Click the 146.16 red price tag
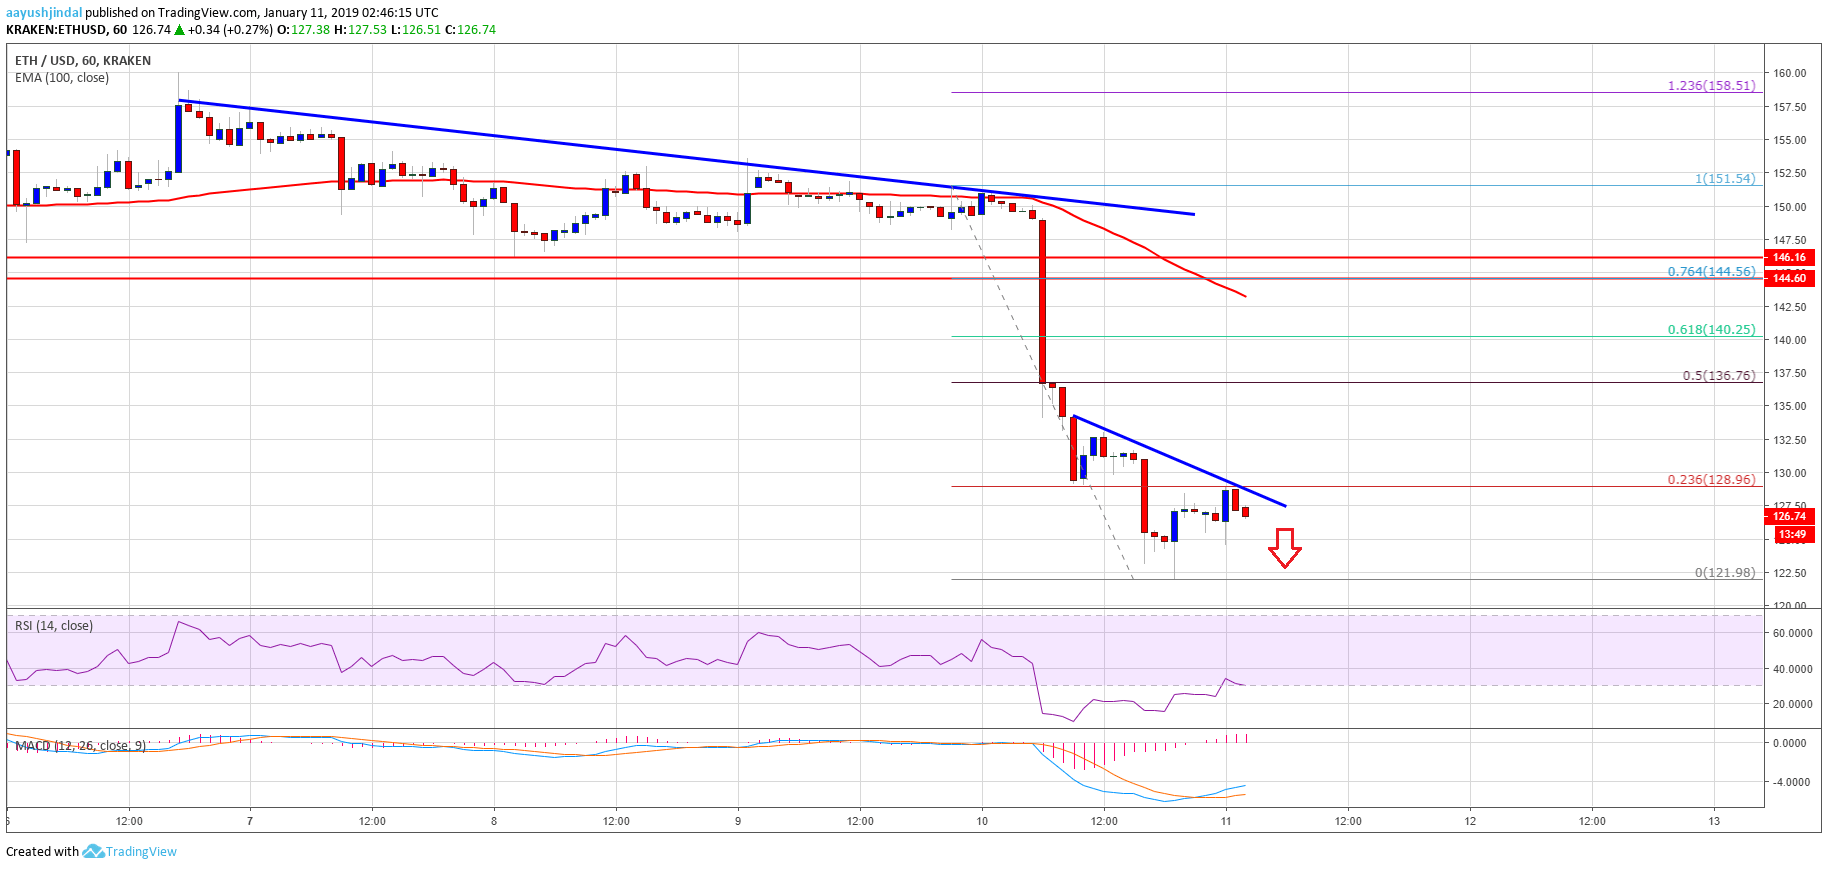 (1789, 258)
